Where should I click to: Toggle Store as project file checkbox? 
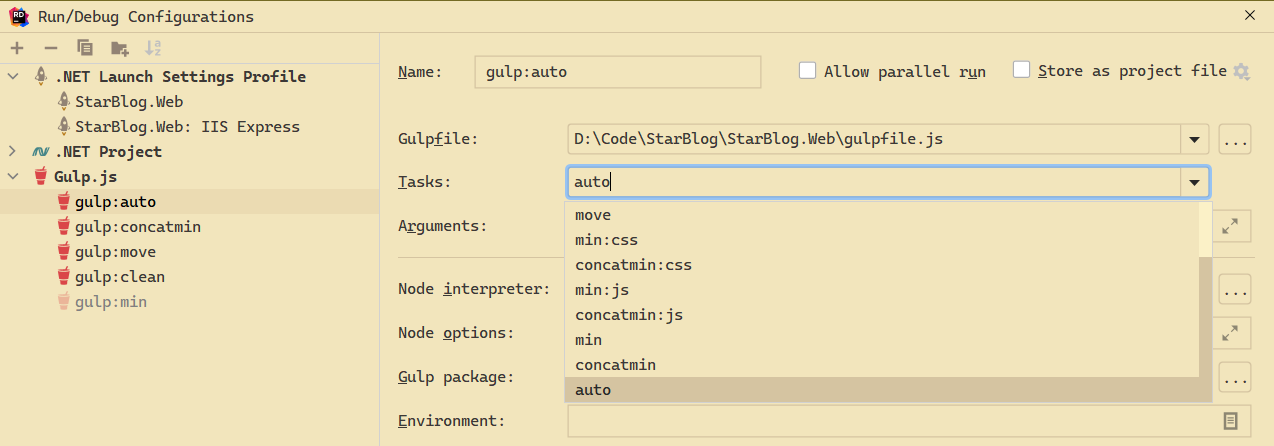tap(1021, 70)
